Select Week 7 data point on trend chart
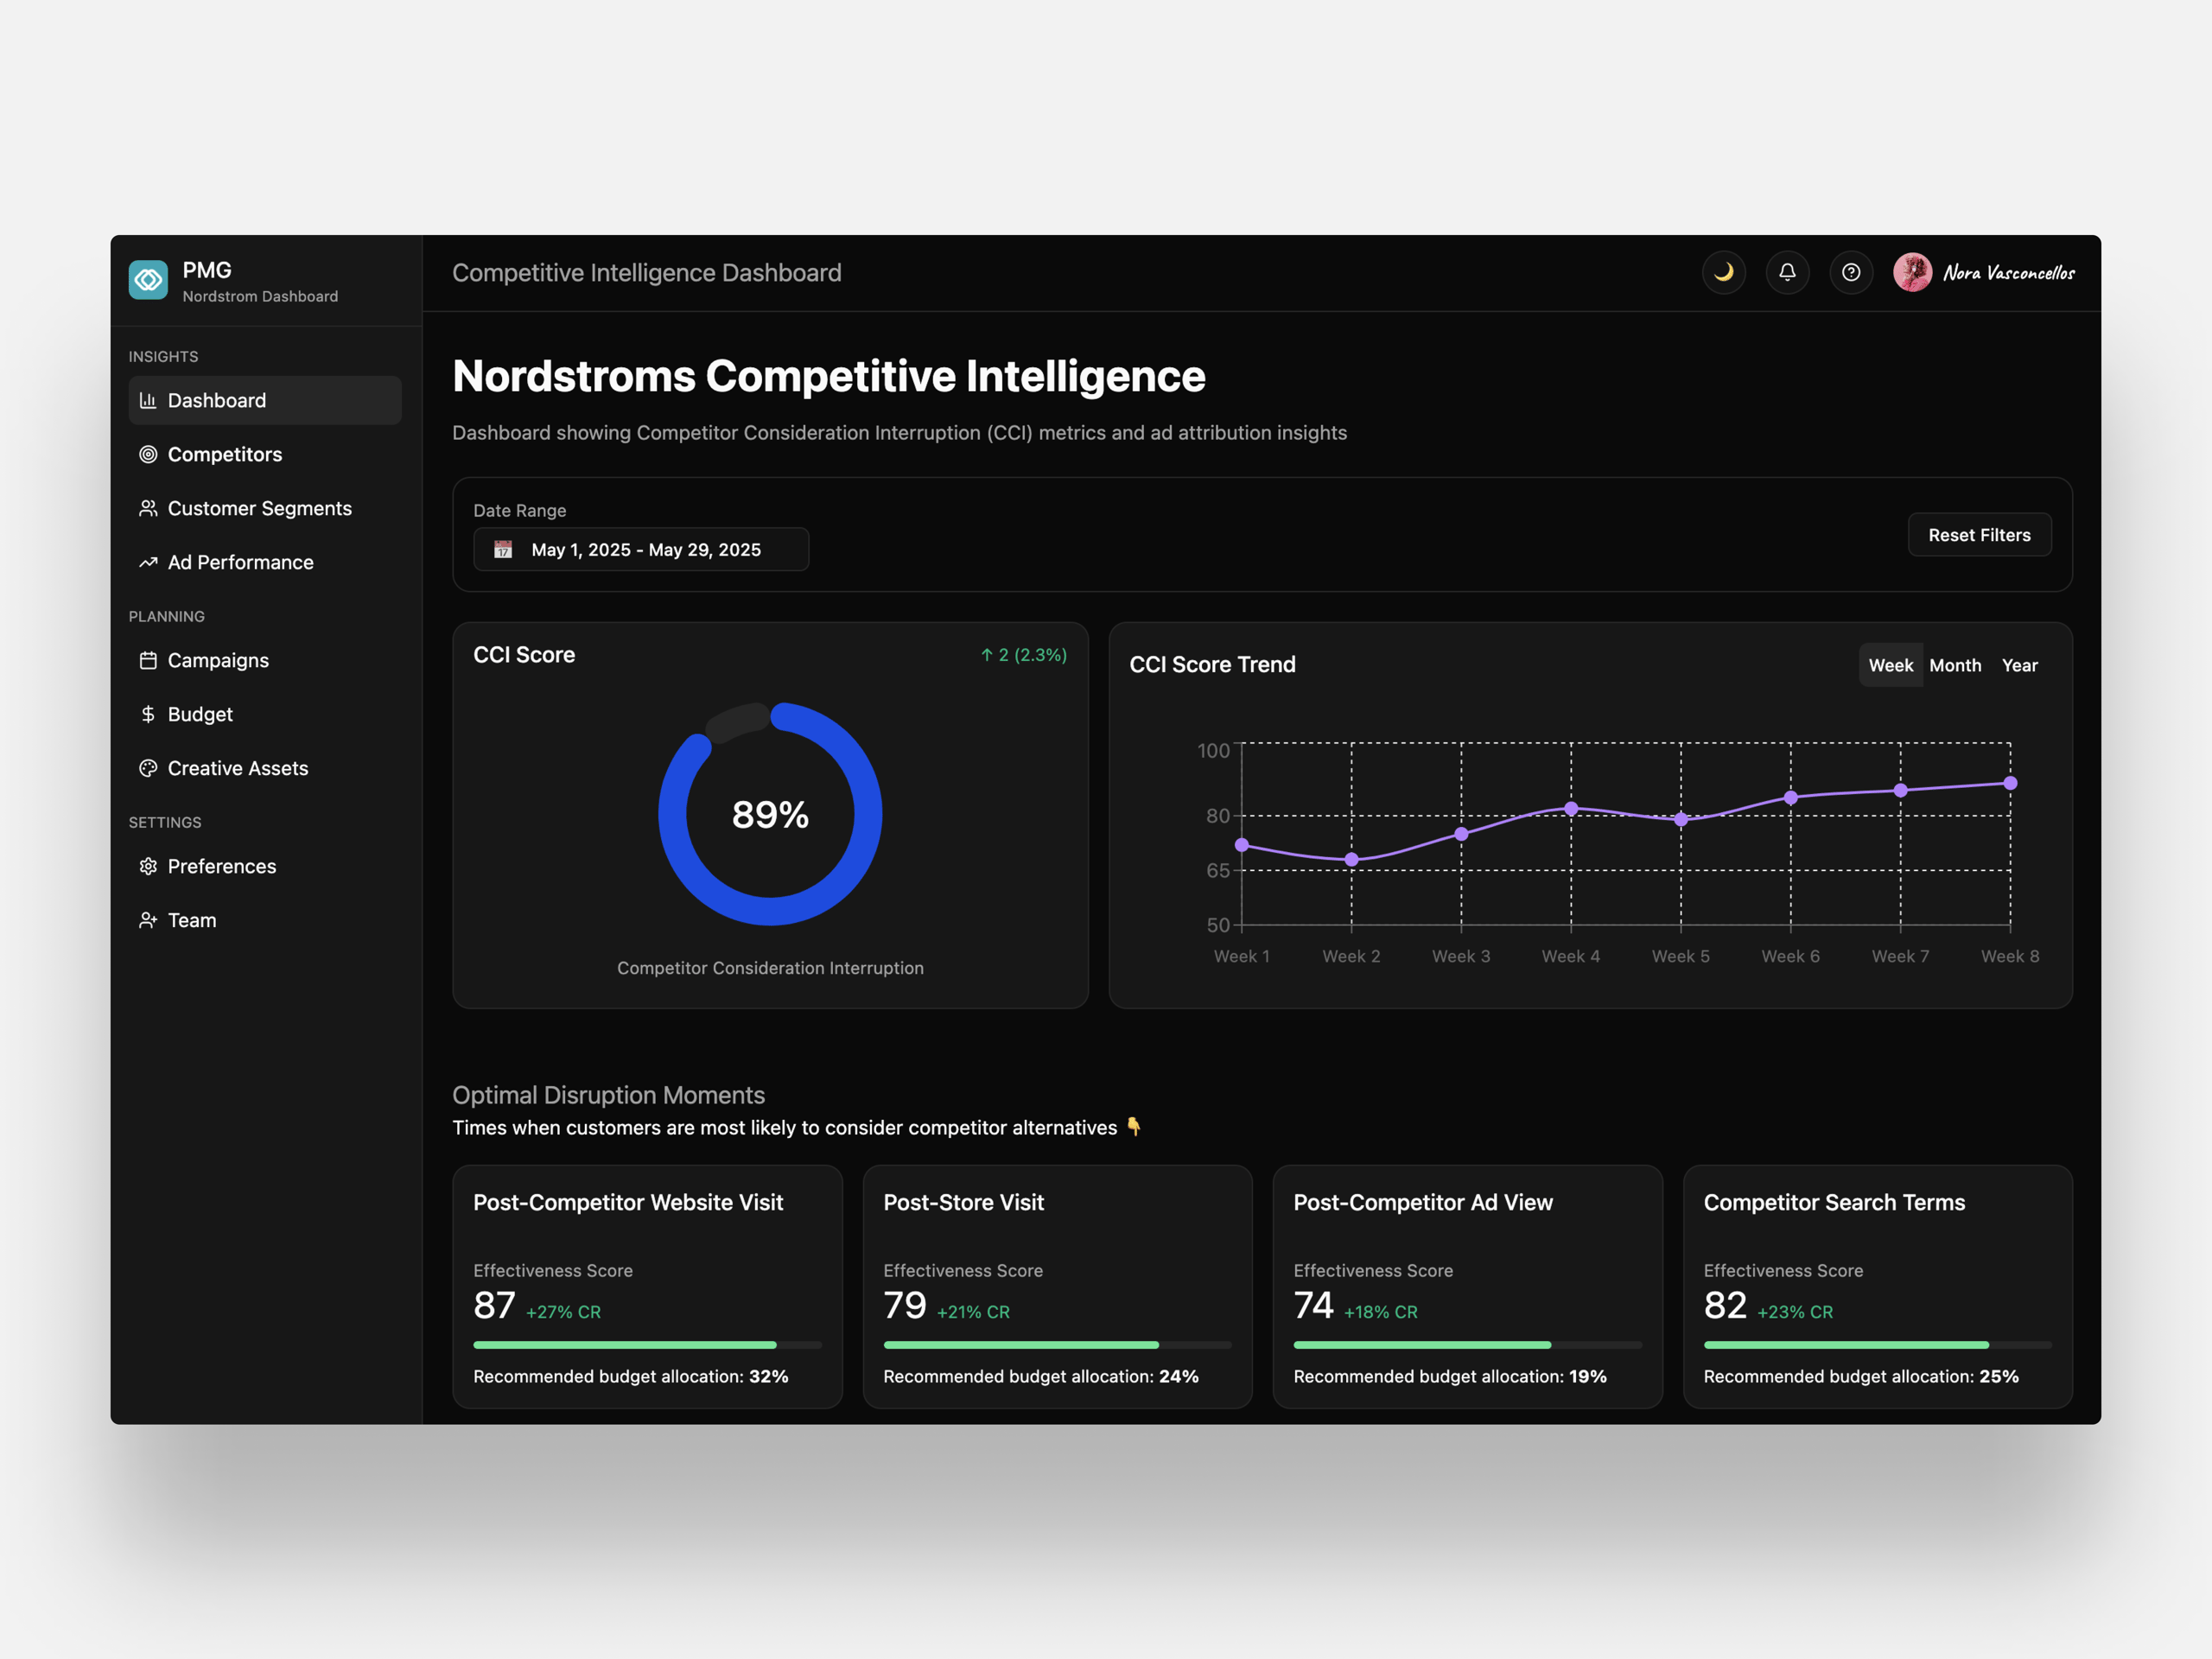The height and width of the screenshot is (1659, 2212). (x=1900, y=790)
